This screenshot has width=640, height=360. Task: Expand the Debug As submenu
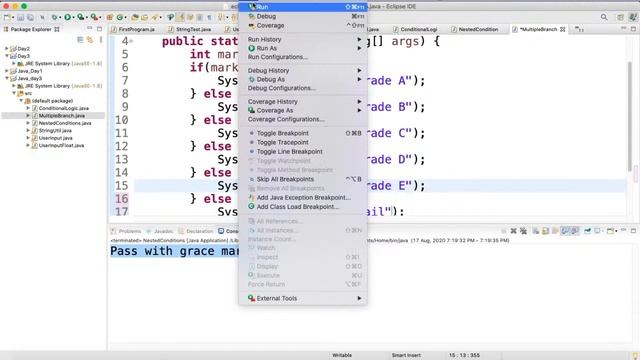(x=303, y=79)
